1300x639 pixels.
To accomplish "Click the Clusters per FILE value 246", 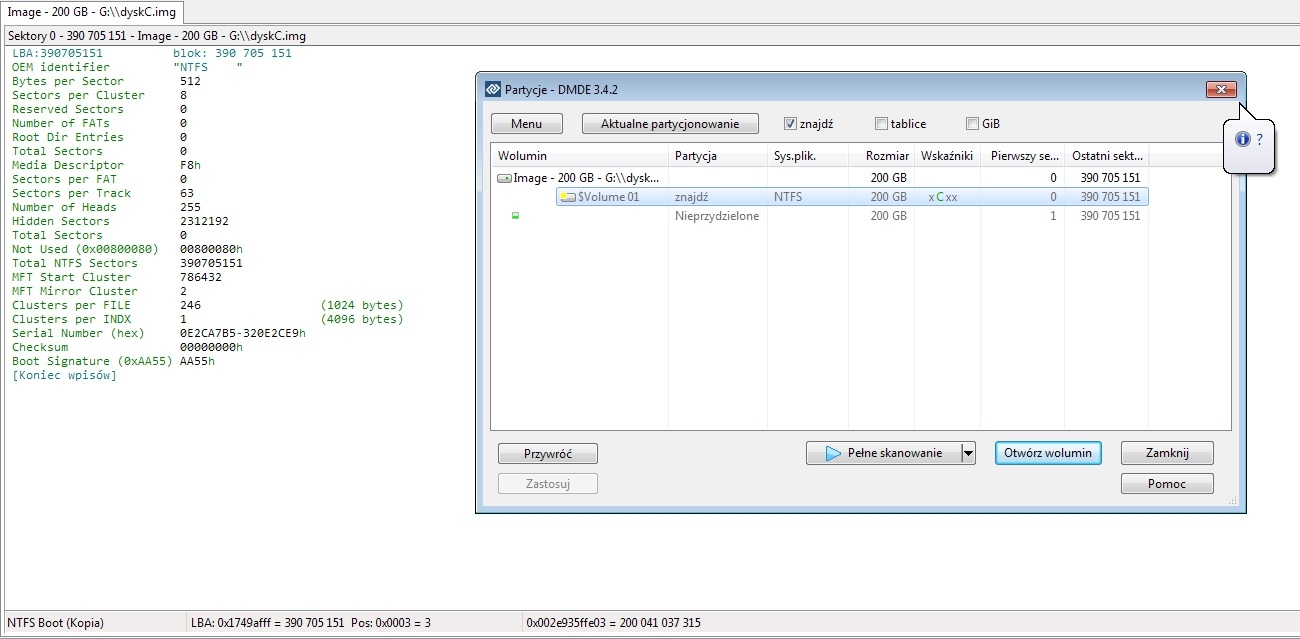I will click(190, 305).
